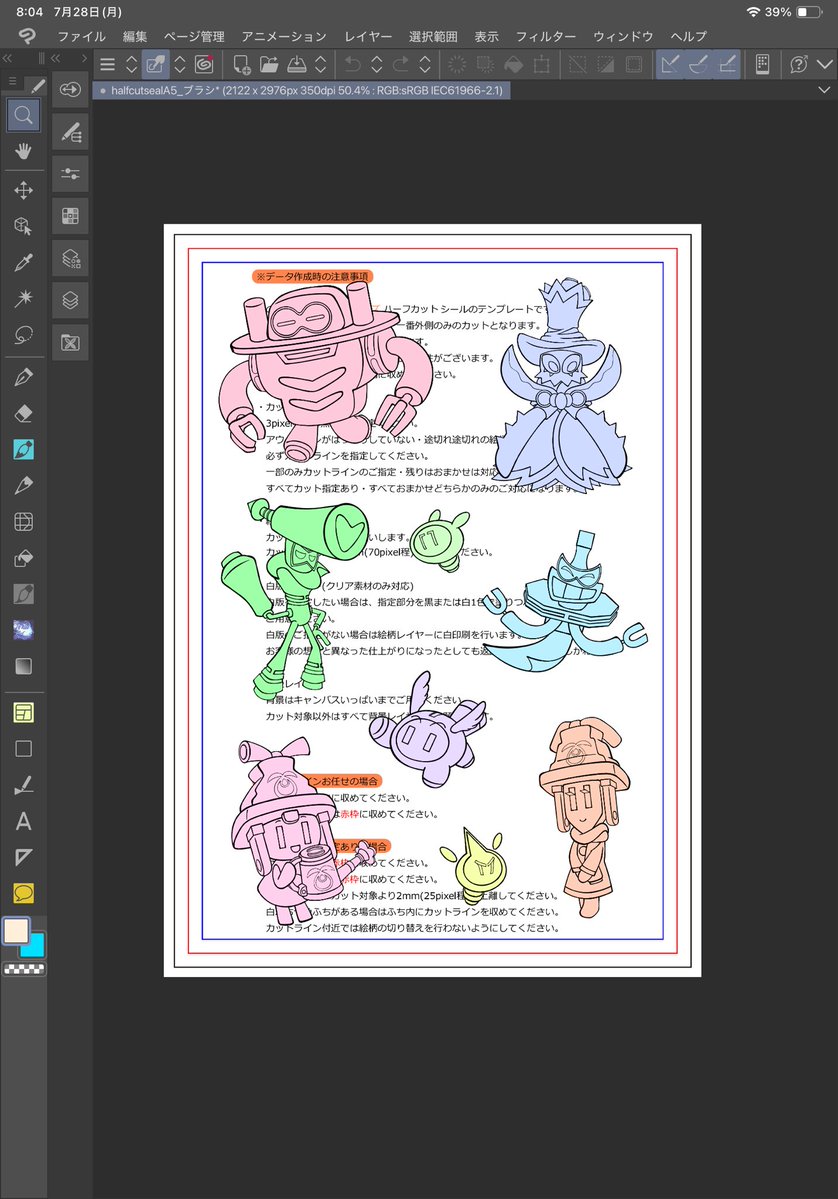Select the Eraser tool
Viewport: 838px width, 1199px height.
click(x=24, y=414)
